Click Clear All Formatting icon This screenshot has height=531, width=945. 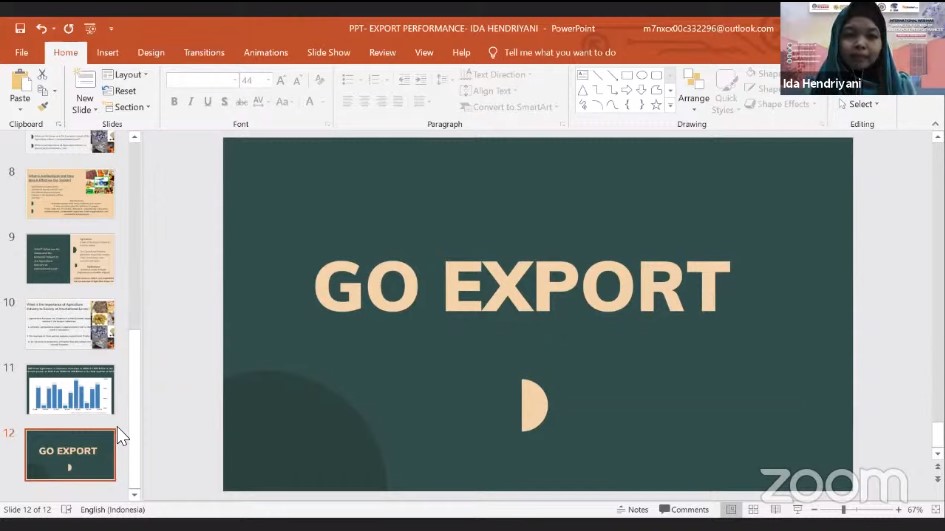(319, 80)
